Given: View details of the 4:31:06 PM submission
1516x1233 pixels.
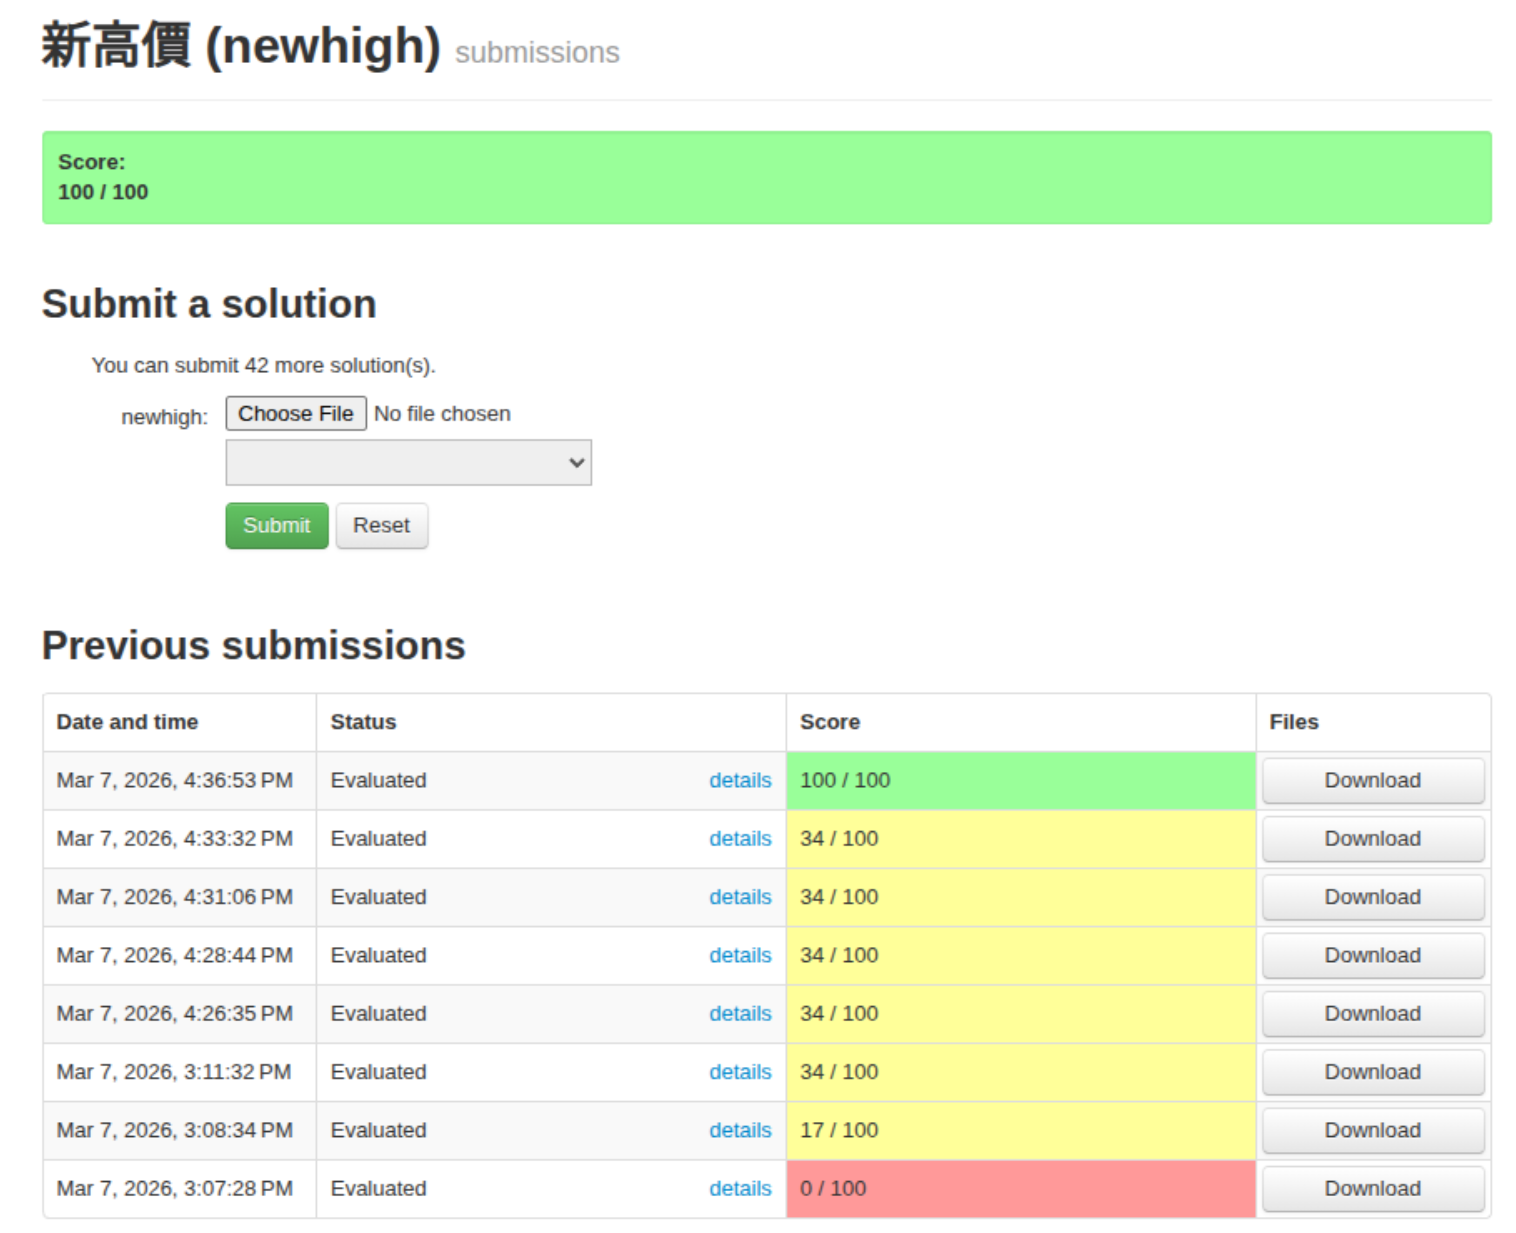Looking at the screenshot, I should click(x=739, y=898).
